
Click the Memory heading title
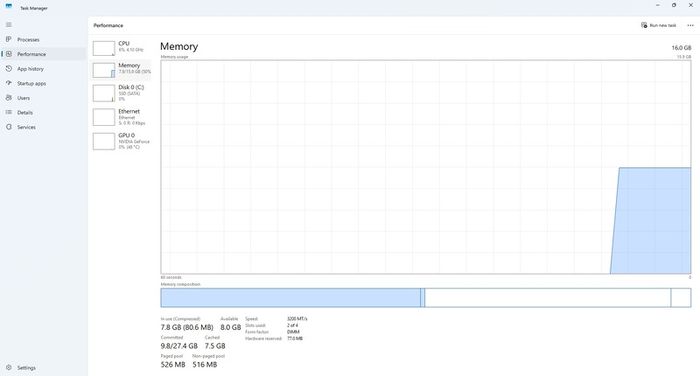tap(179, 46)
